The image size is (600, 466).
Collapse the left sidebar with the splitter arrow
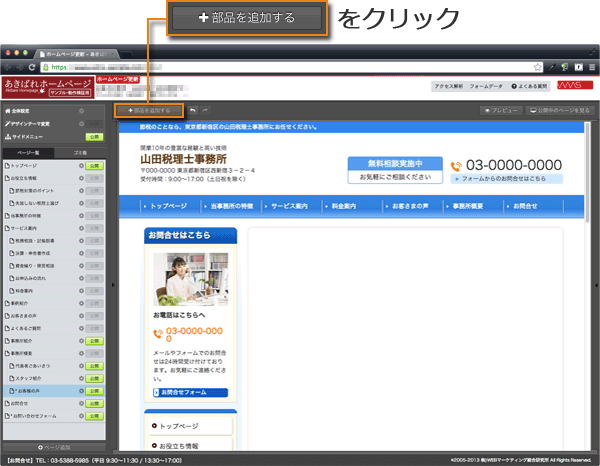(x=112, y=285)
